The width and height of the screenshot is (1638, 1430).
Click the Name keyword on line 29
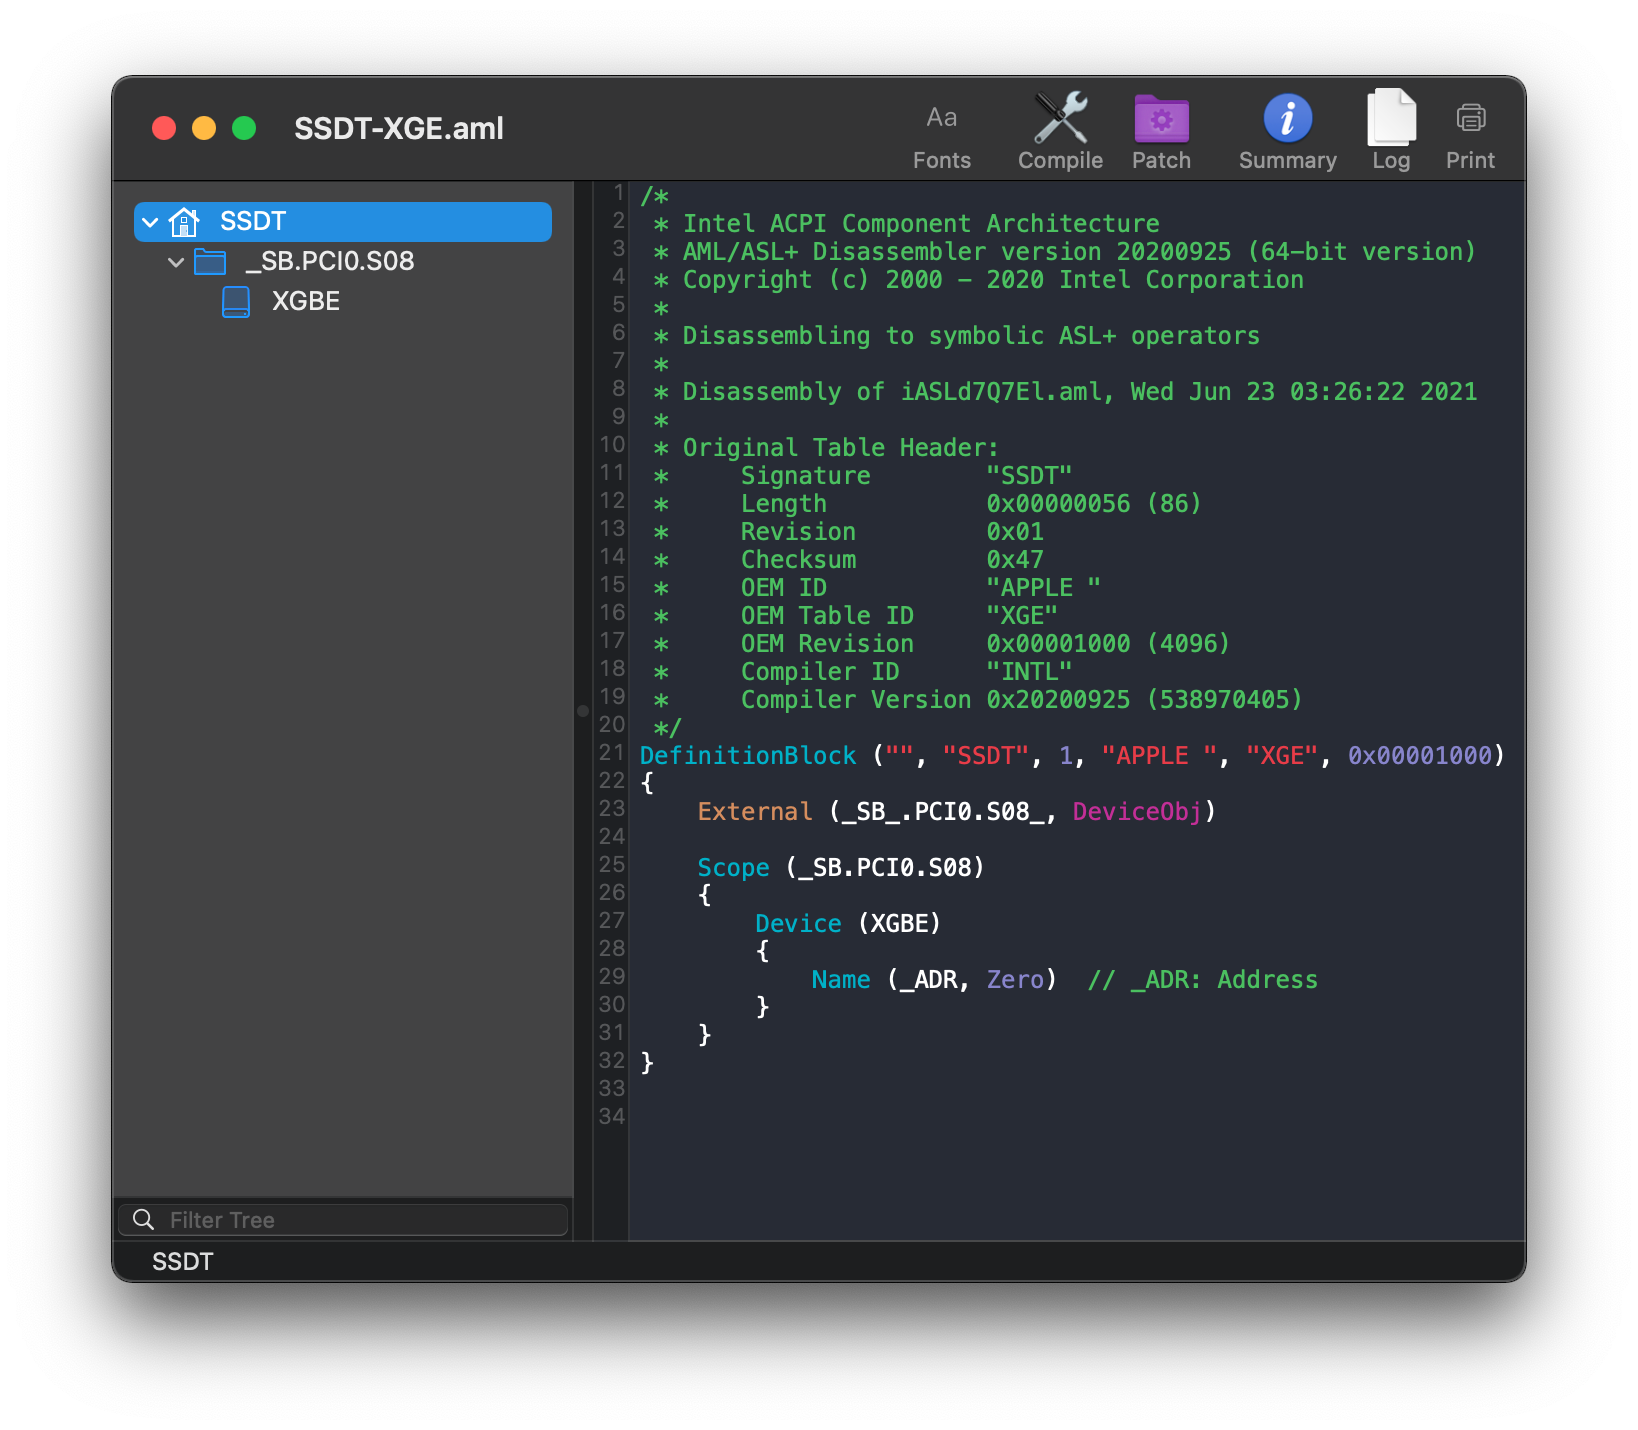[841, 979]
